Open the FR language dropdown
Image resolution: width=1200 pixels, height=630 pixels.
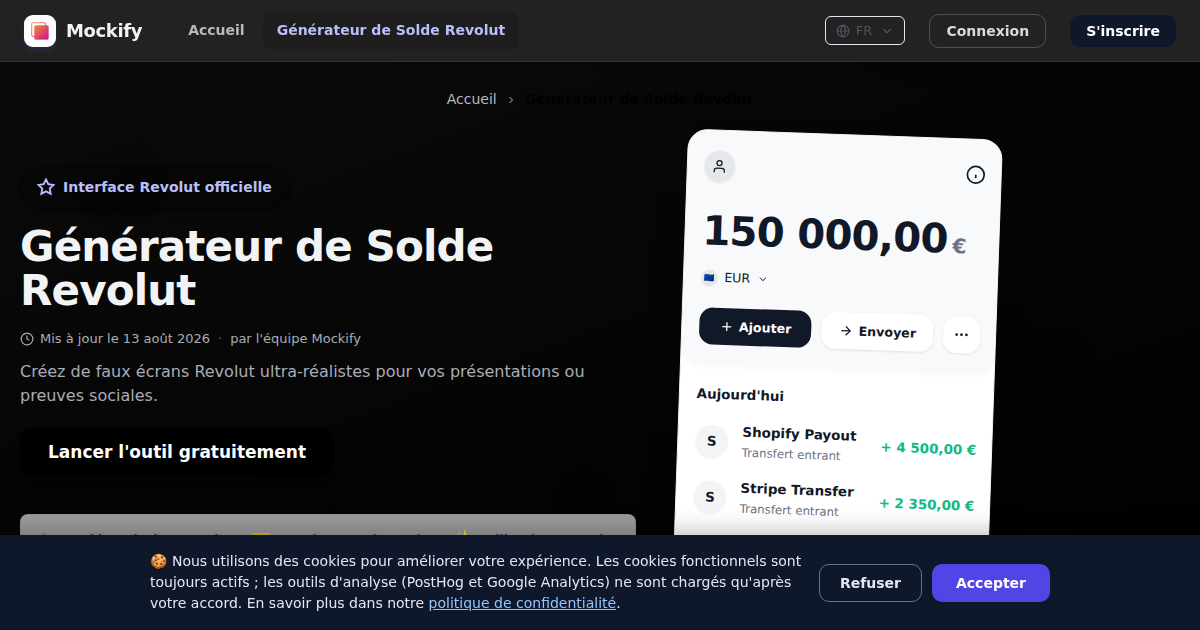865,31
